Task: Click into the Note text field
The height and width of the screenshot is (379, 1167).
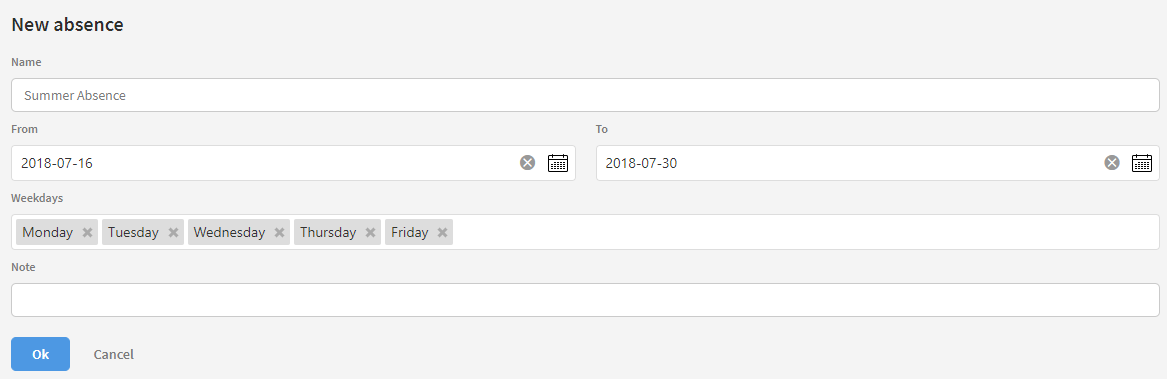Action: (x=585, y=300)
